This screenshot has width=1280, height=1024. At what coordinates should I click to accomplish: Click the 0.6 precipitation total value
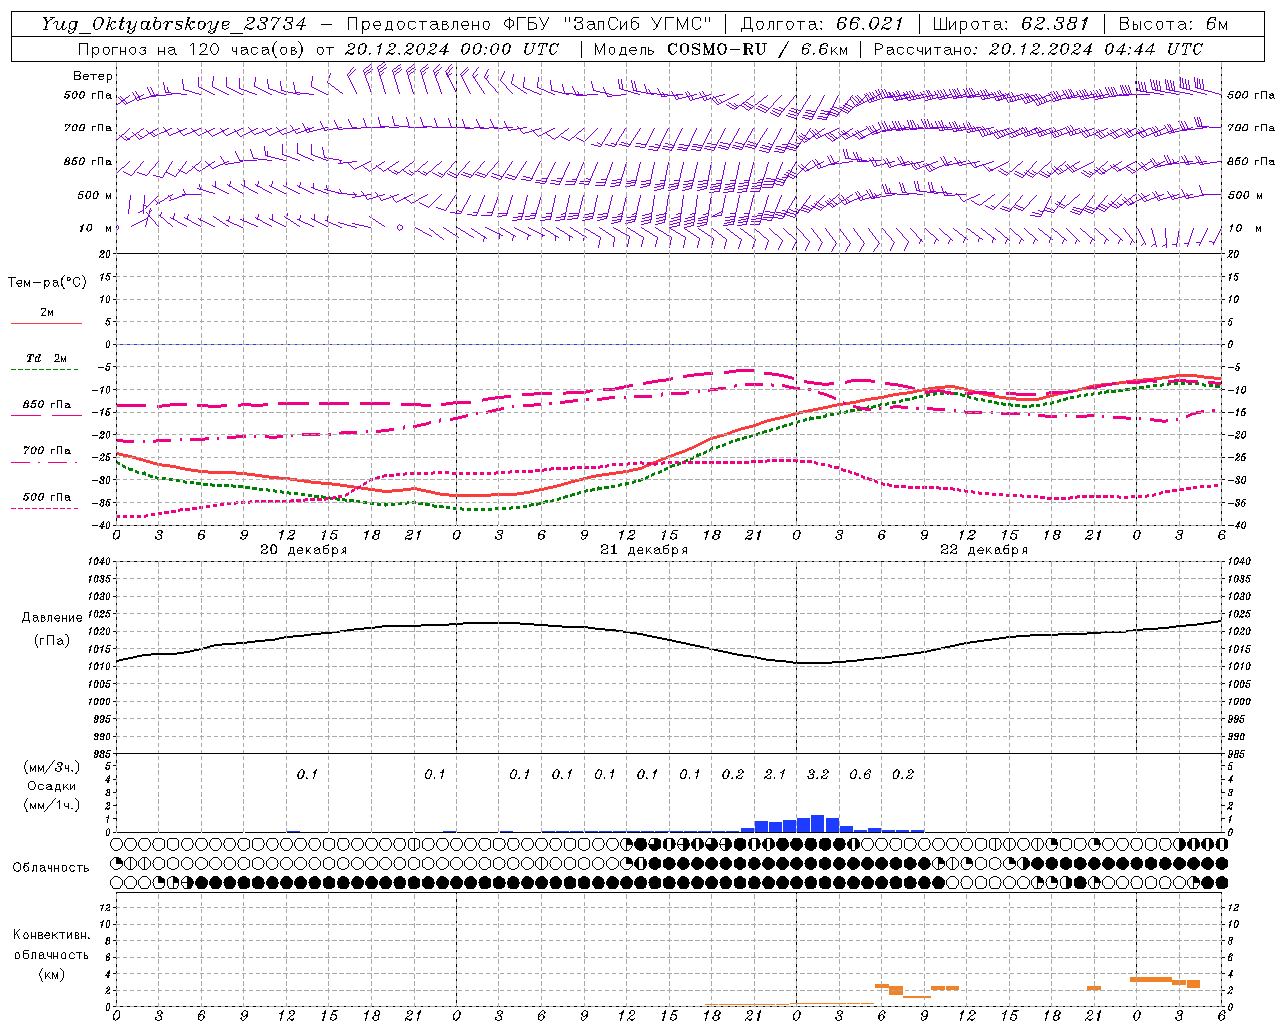[x=860, y=774]
